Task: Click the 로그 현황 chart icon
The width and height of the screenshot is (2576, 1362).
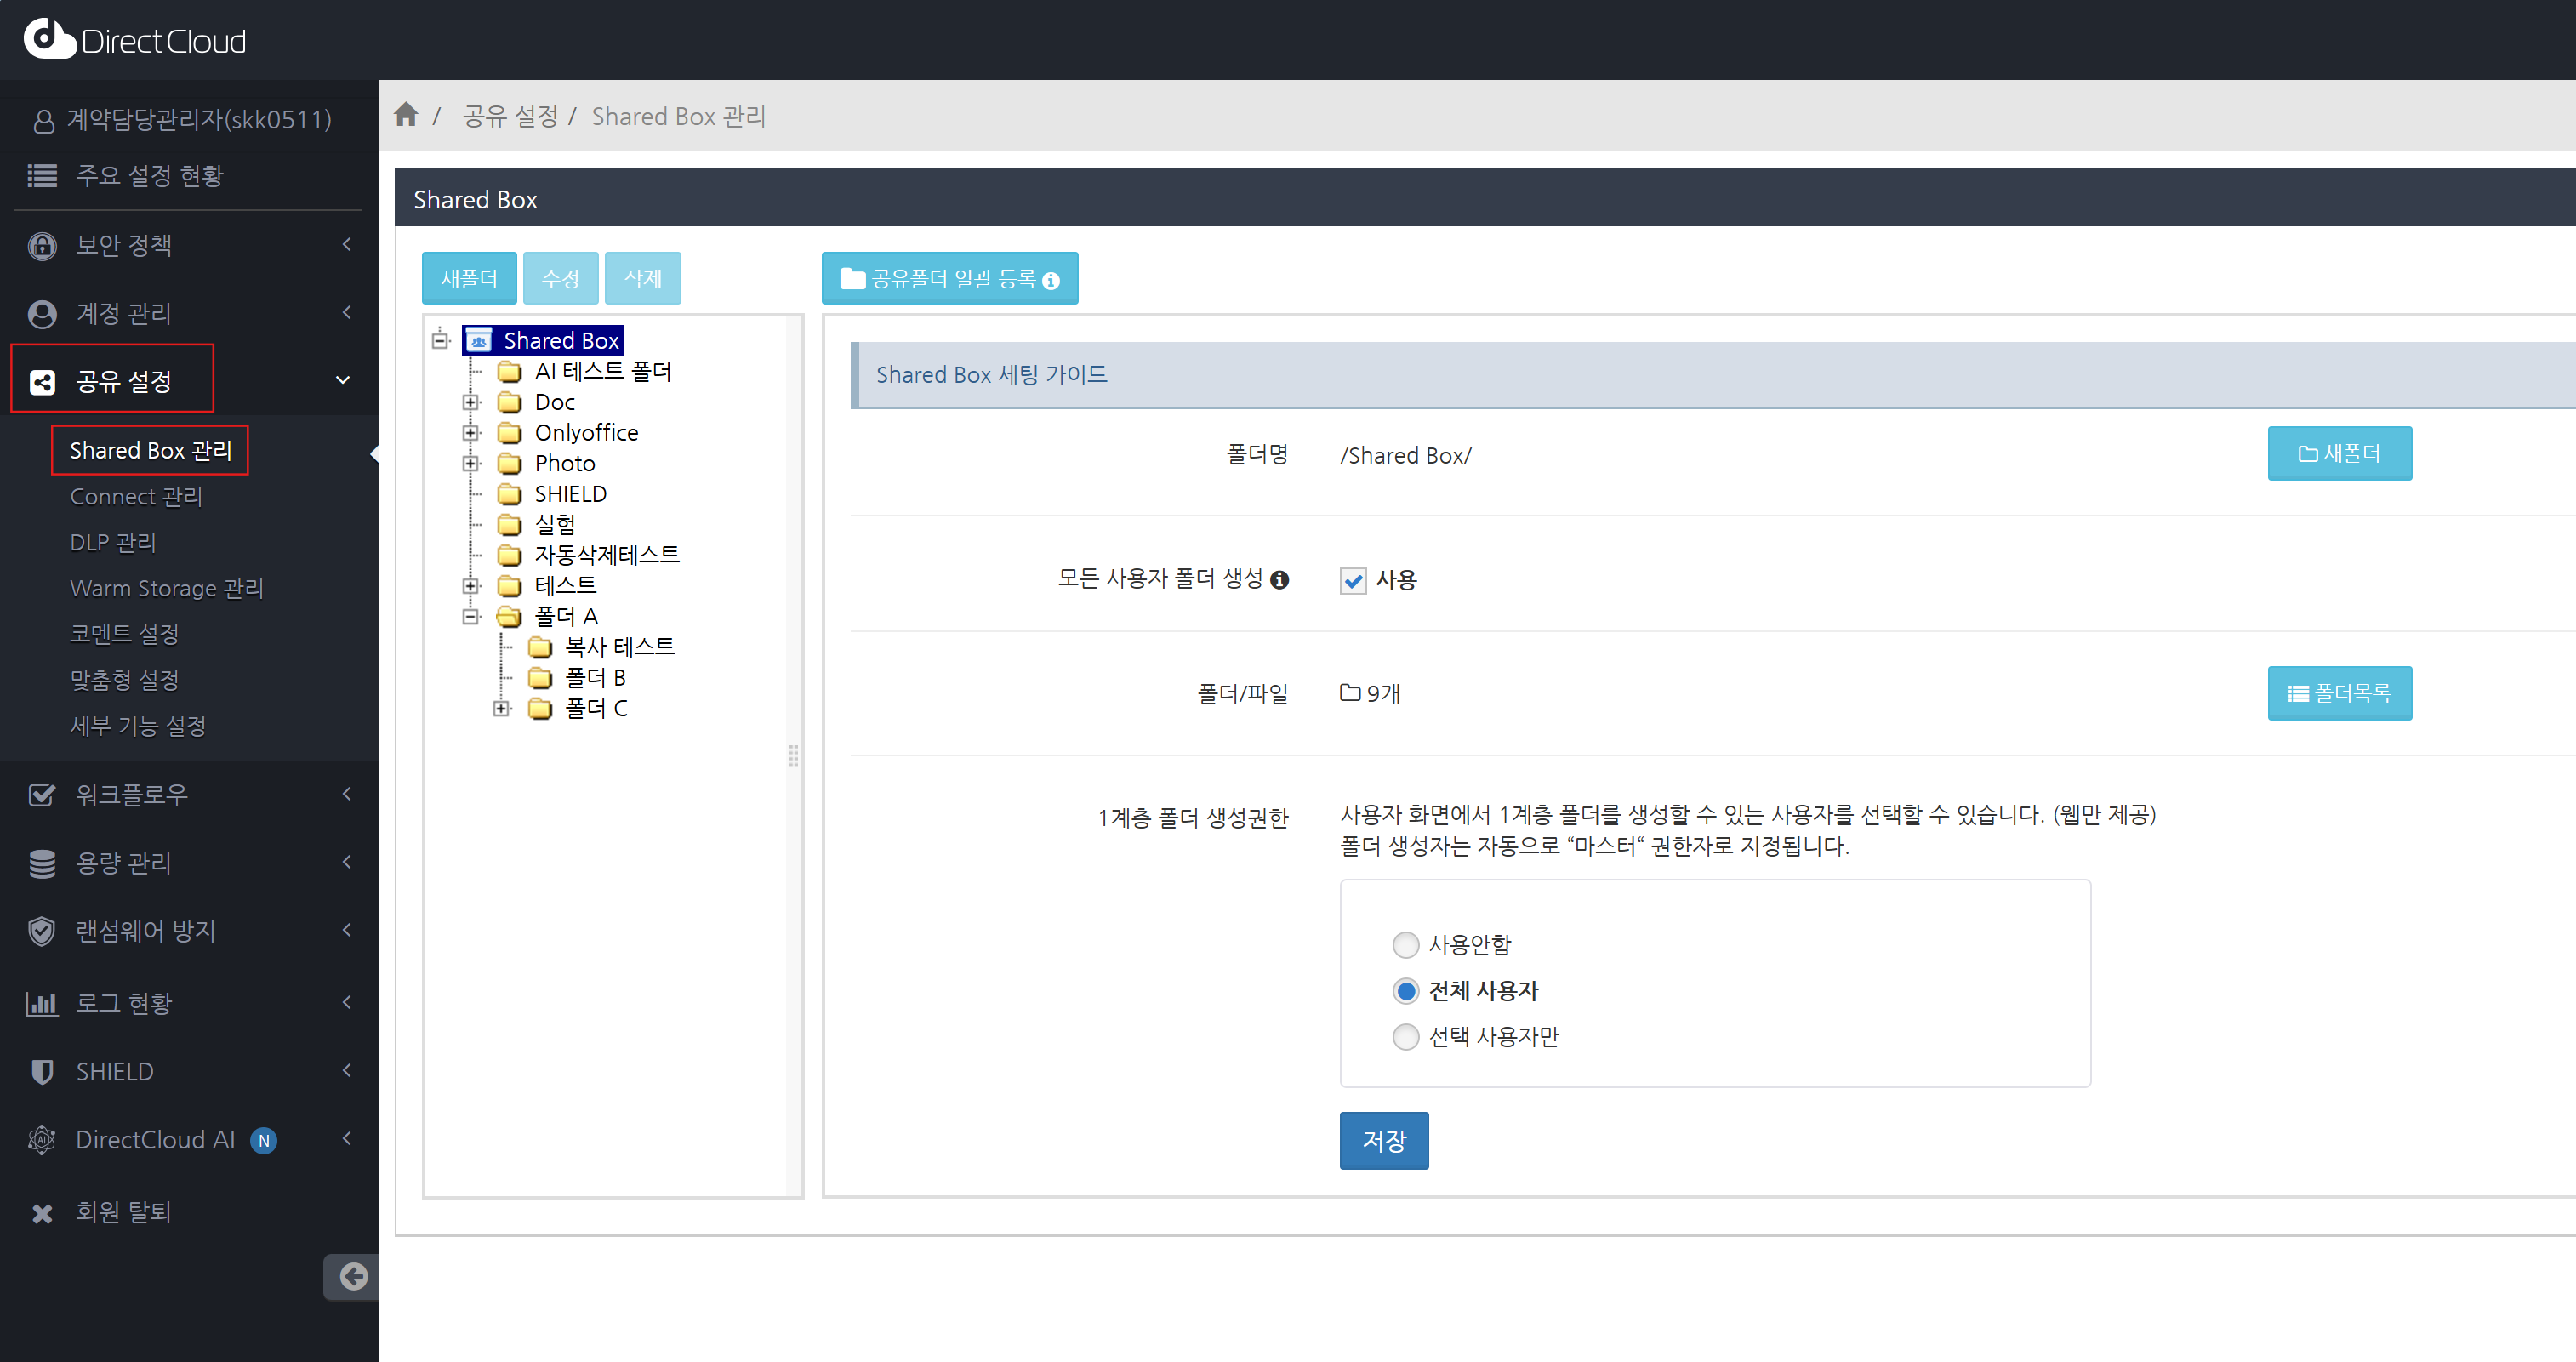Action: pyautogui.click(x=42, y=1003)
